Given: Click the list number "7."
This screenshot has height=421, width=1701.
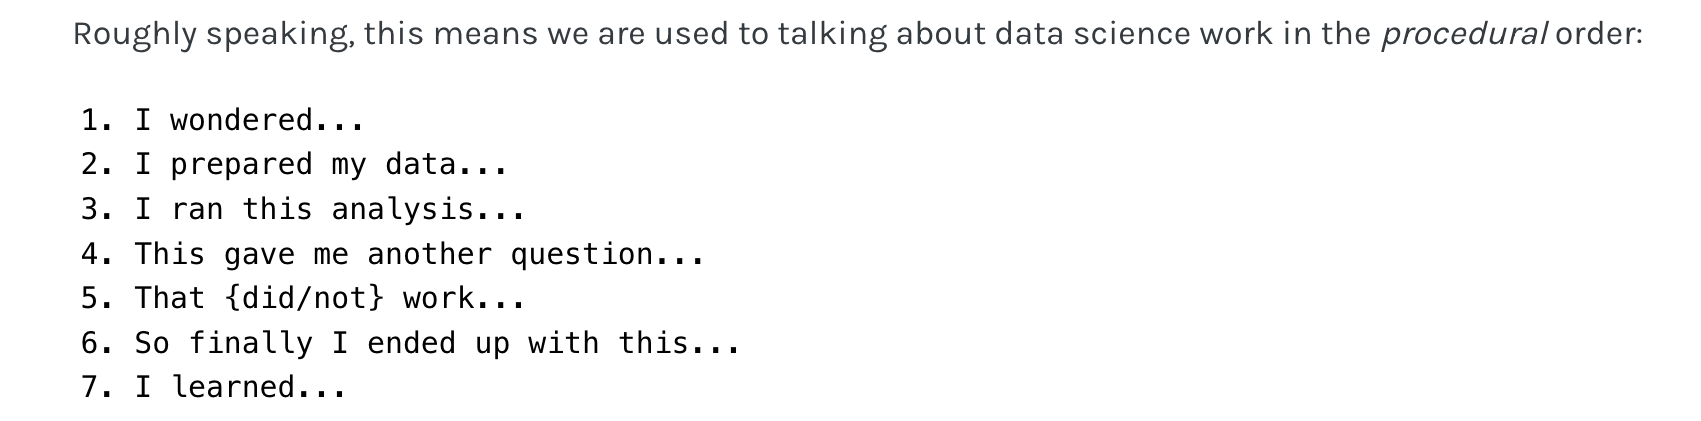Looking at the screenshot, I should (x=97, y=387).
